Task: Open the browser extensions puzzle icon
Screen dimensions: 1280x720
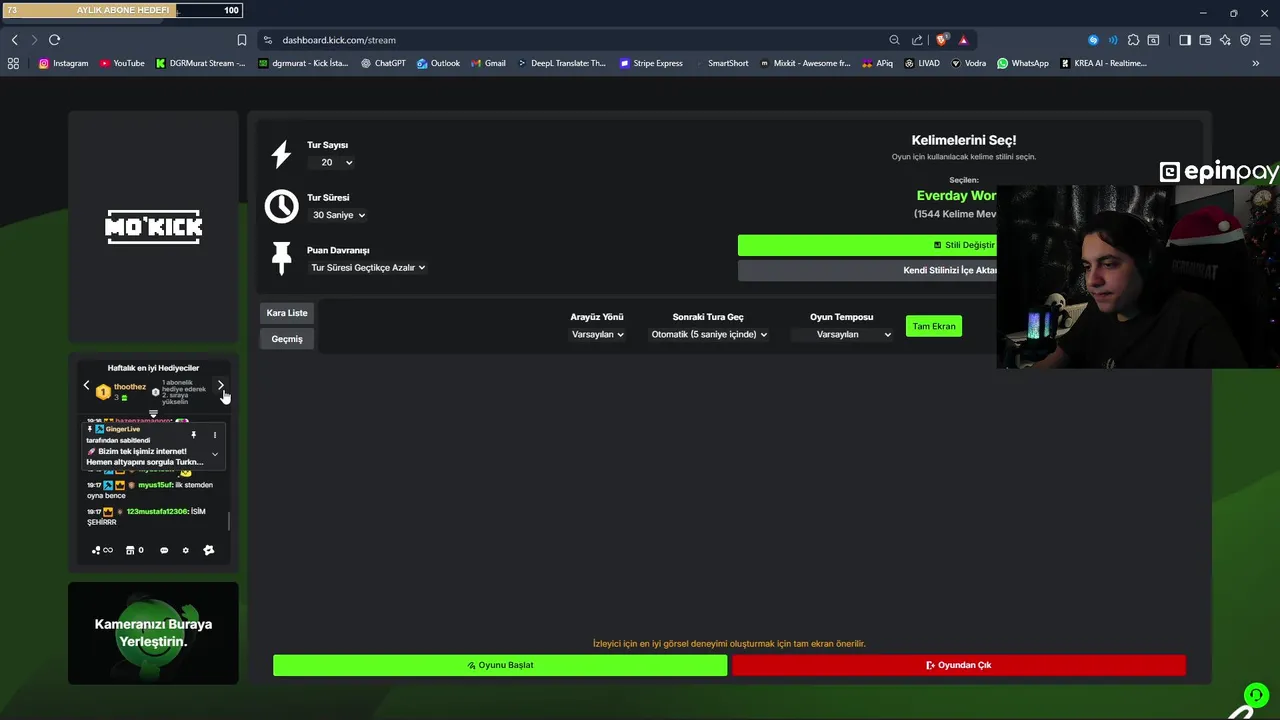Action: tap(1133, 40)
